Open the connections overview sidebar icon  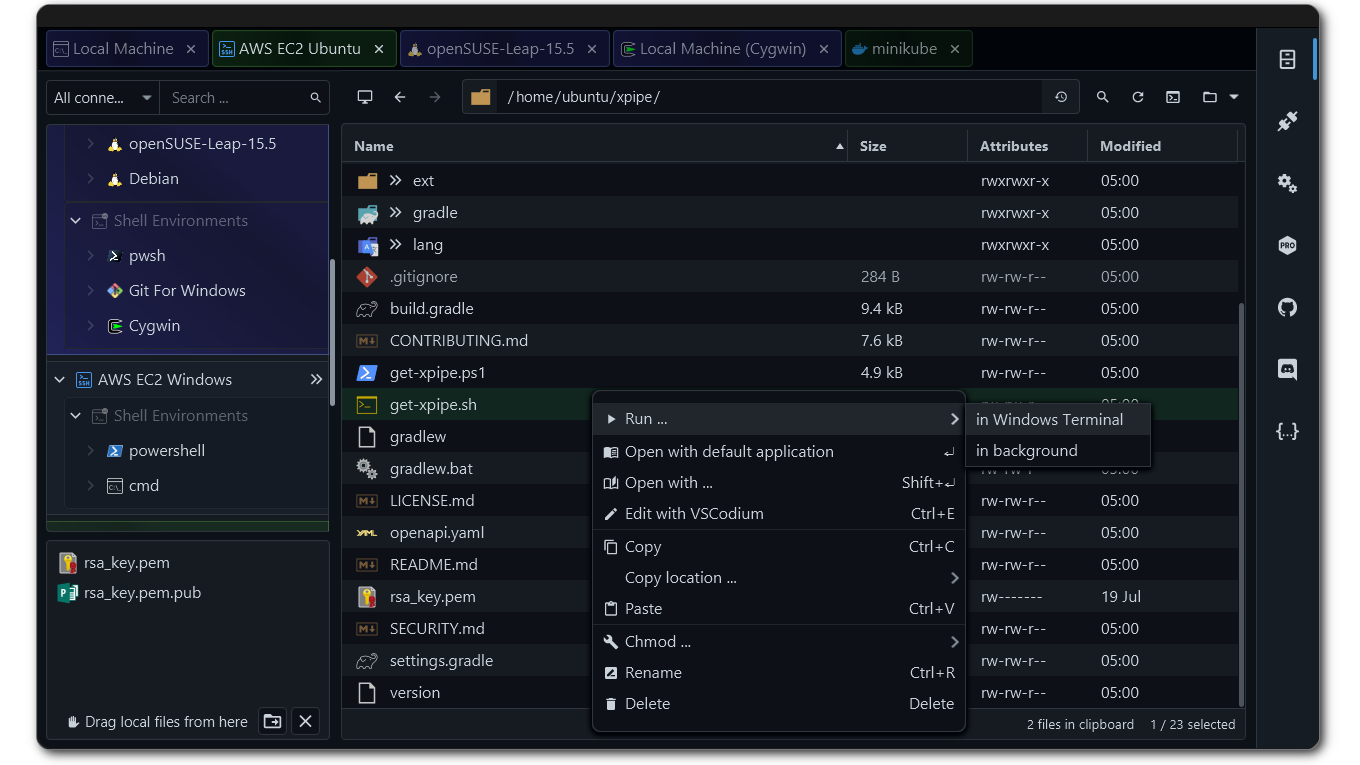1287,121
